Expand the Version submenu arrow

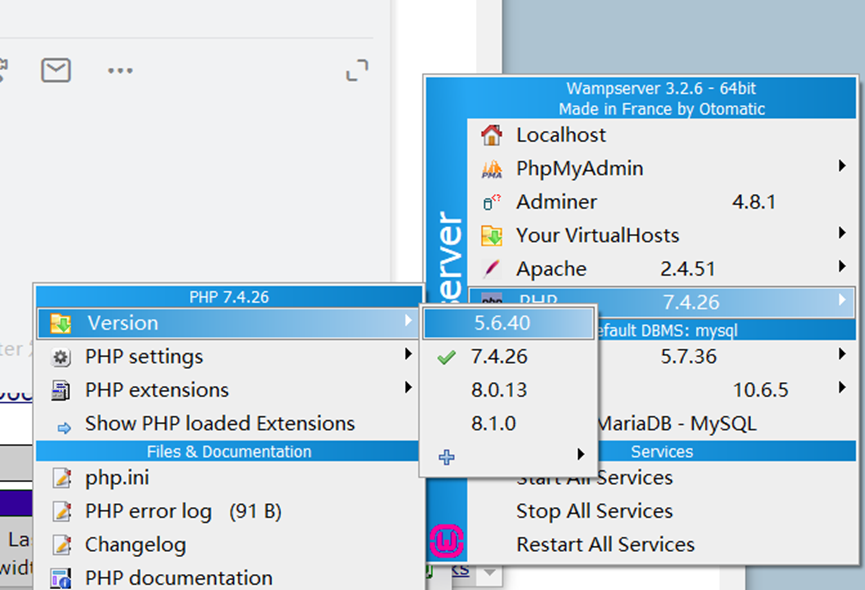(408, 320)
